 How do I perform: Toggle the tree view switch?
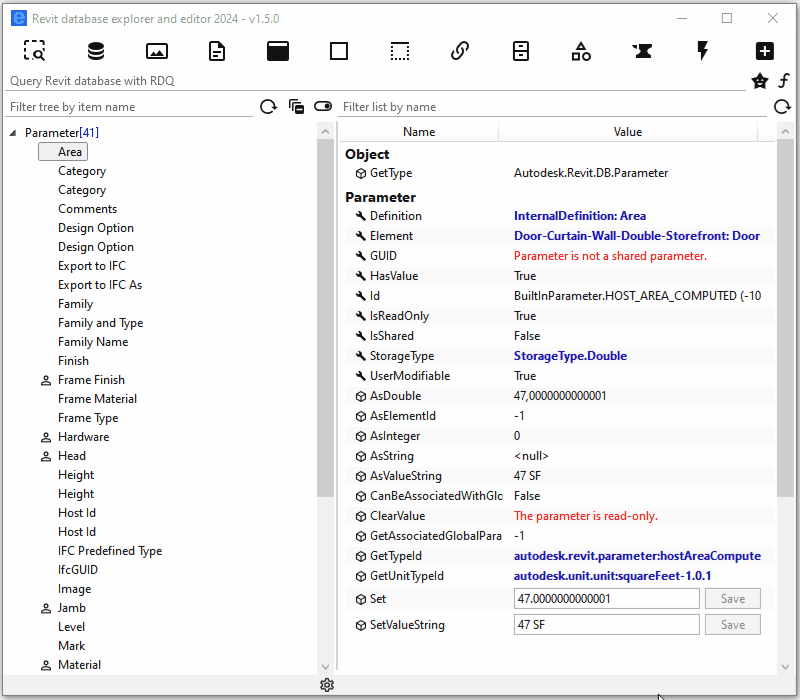tap(323, 106)
